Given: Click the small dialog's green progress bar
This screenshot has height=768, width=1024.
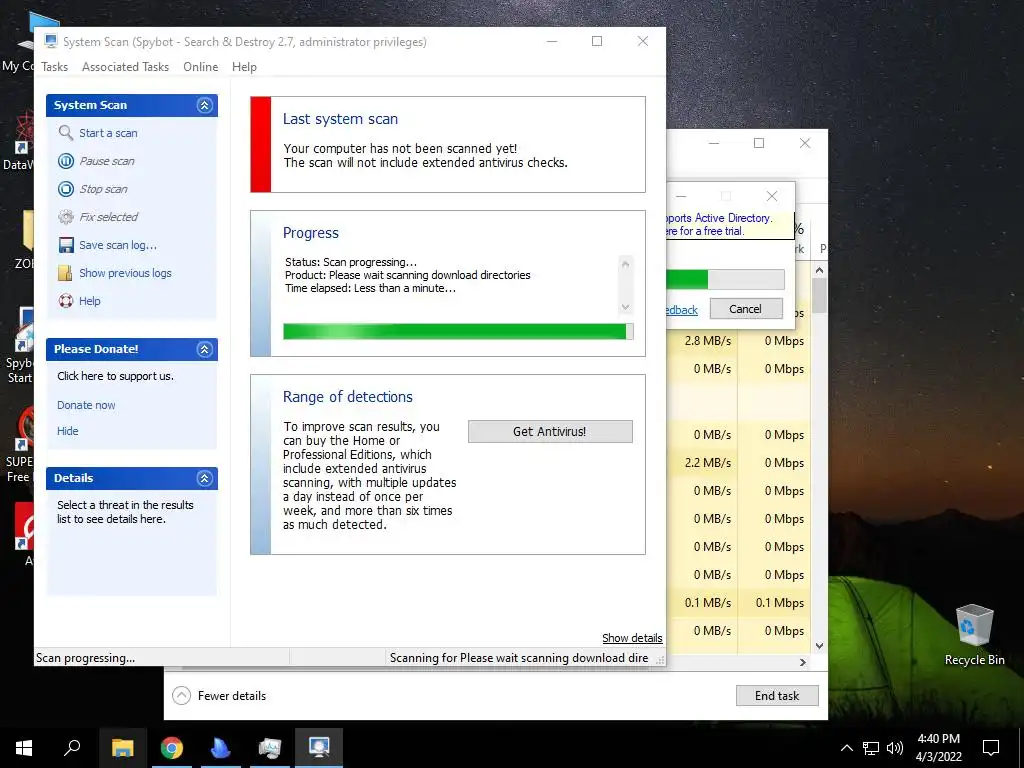Looking at the screenshot, I should 725,280.
